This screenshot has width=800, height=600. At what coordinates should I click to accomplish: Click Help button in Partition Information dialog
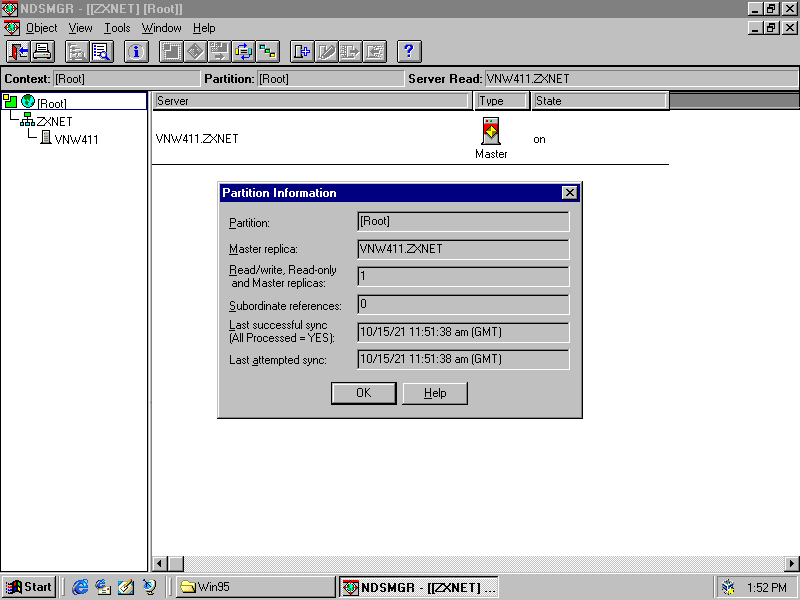pos(435,393)
